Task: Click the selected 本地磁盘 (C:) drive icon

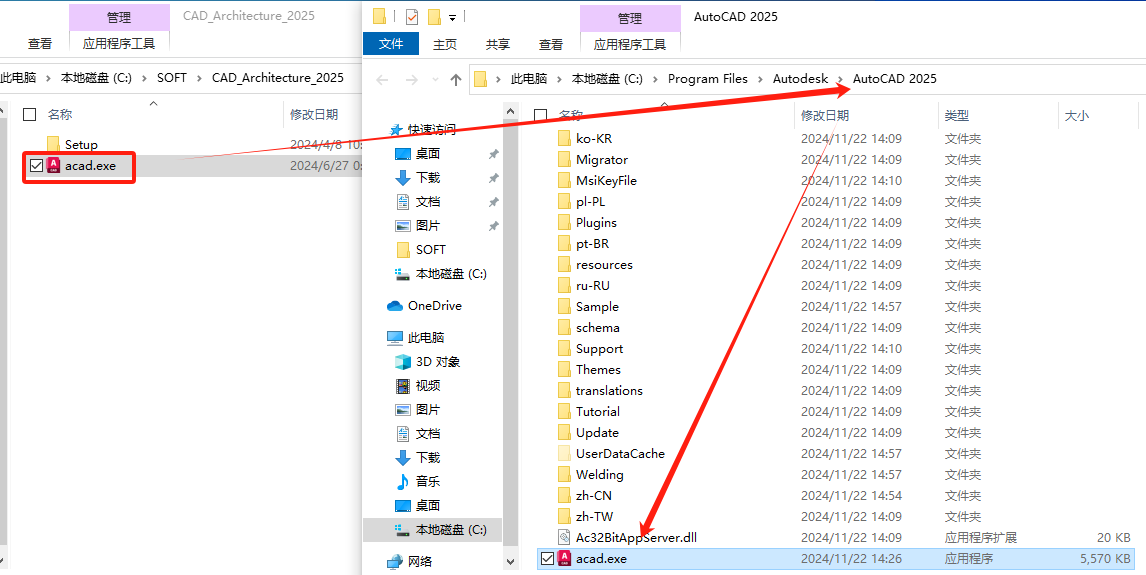Action: 403,529
